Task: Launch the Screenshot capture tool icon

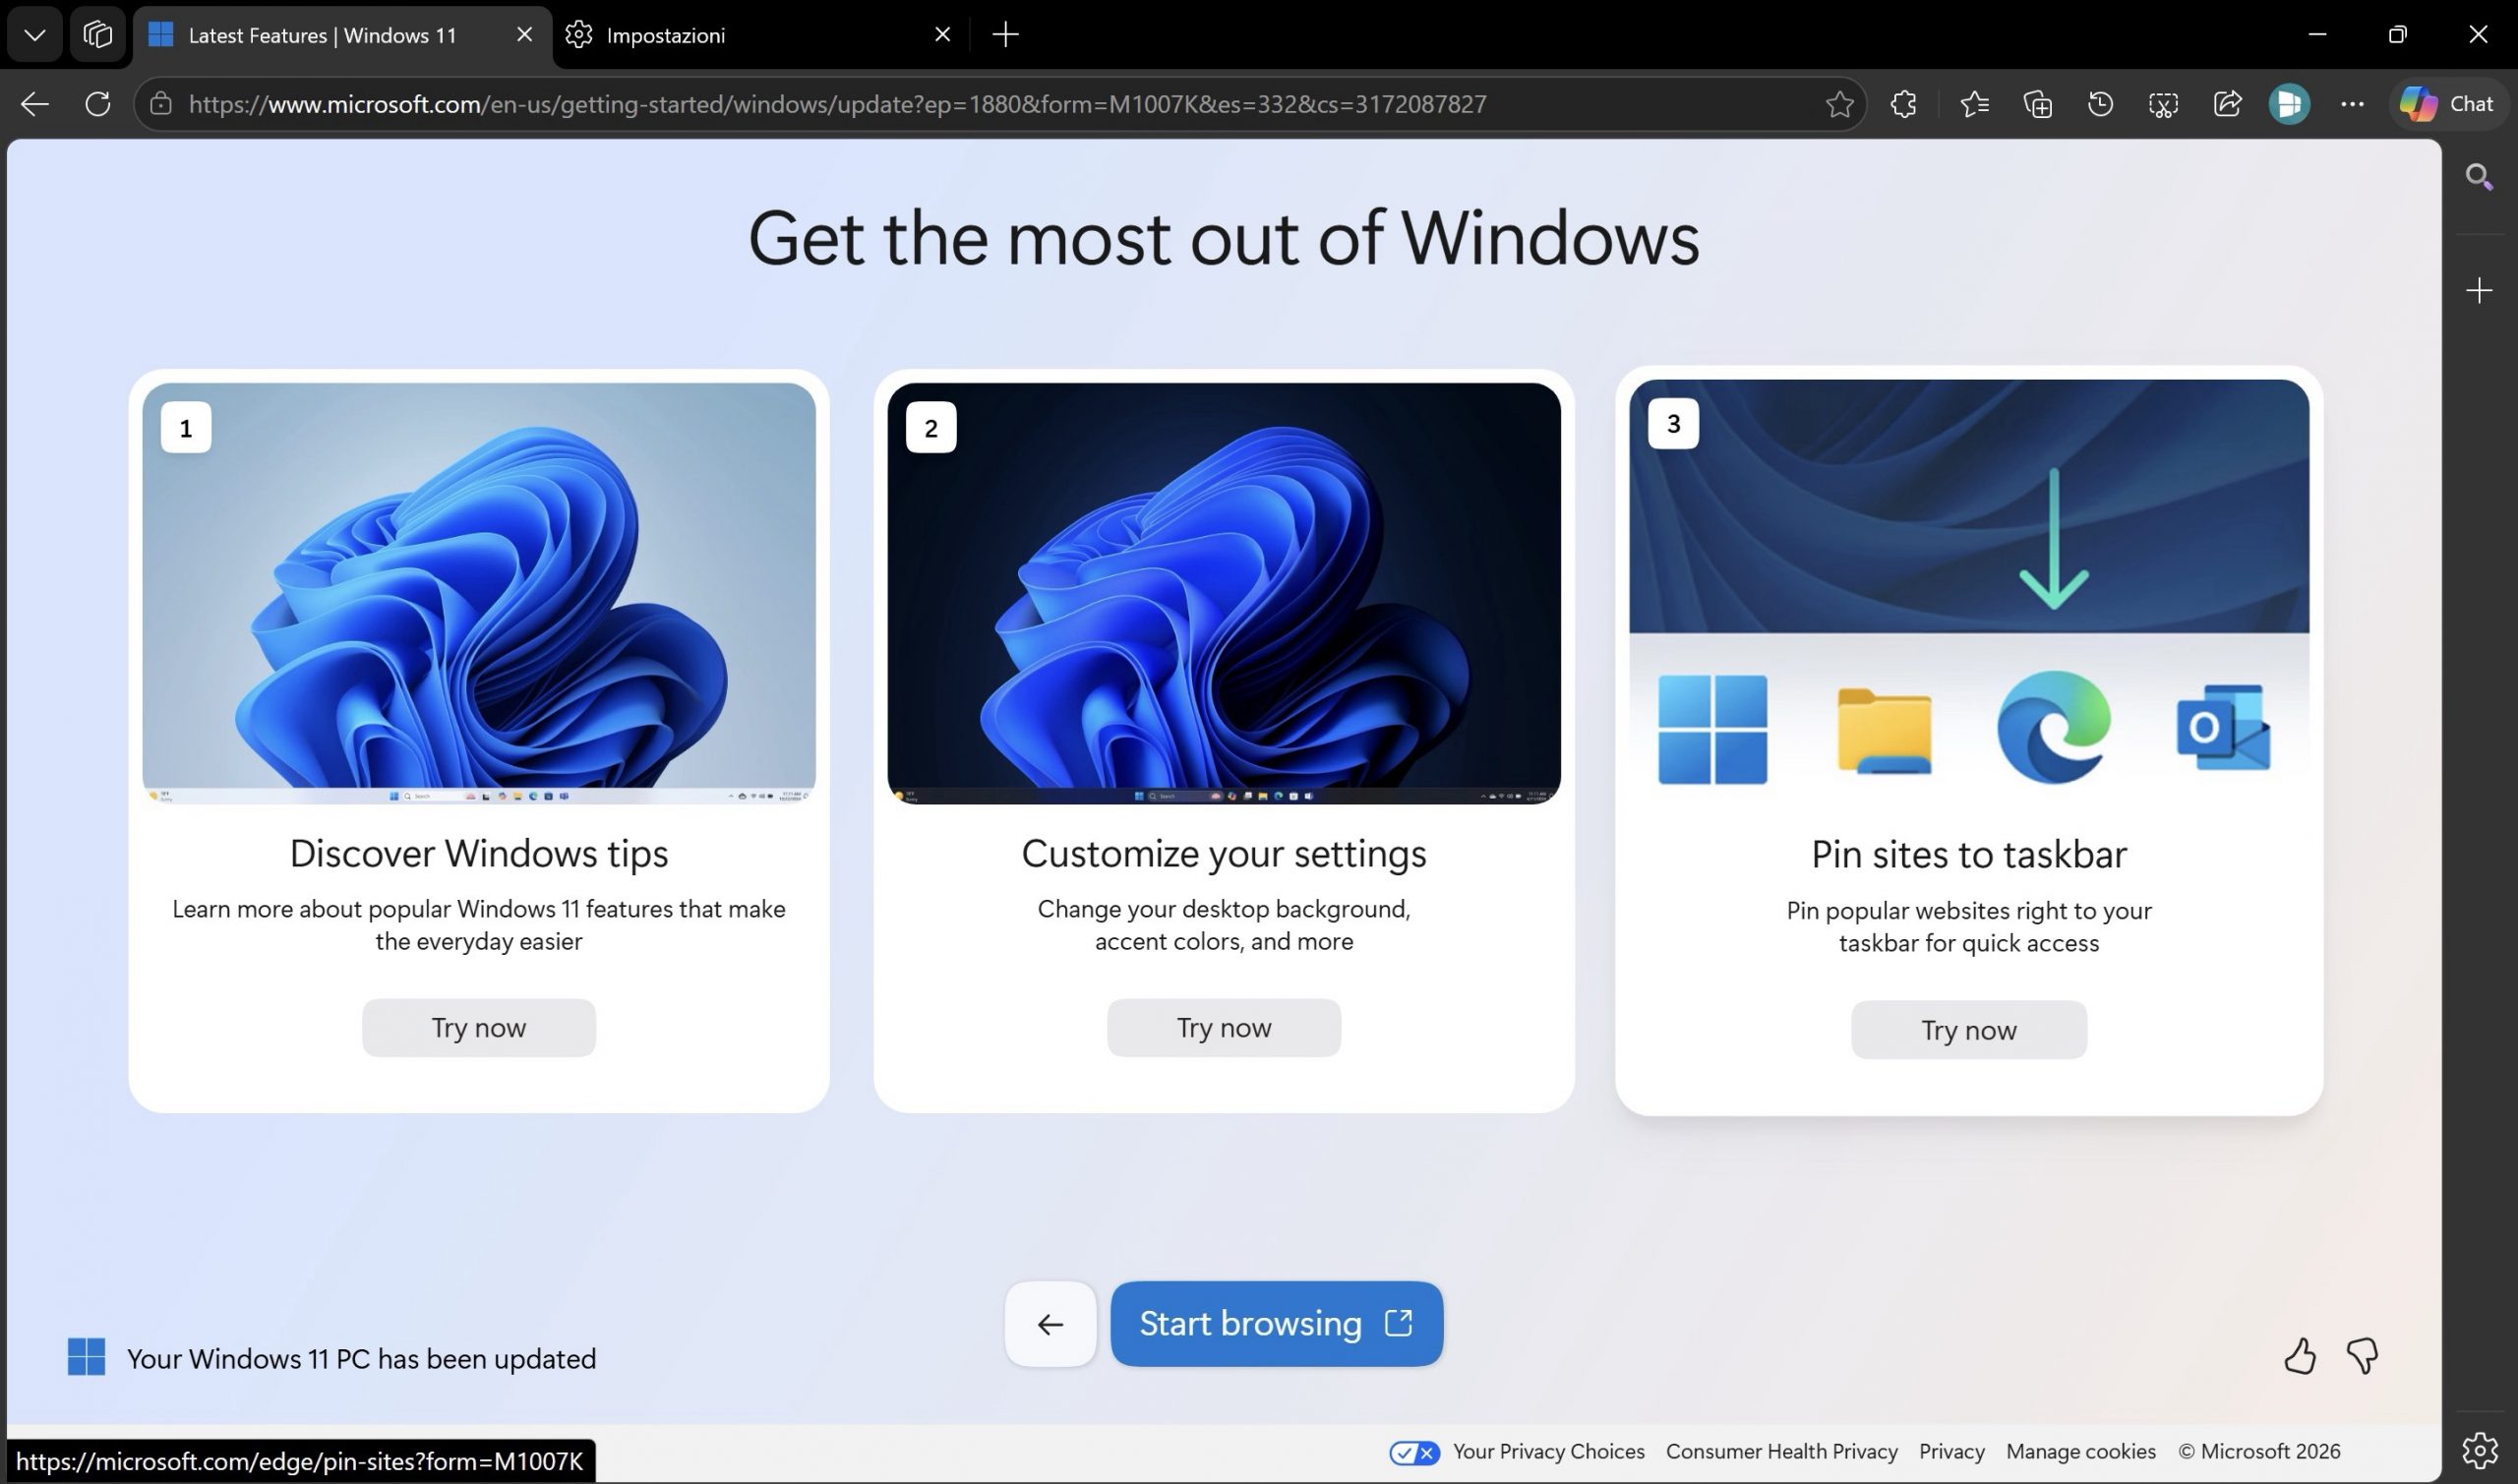Action: click(x=2163, y=104)
